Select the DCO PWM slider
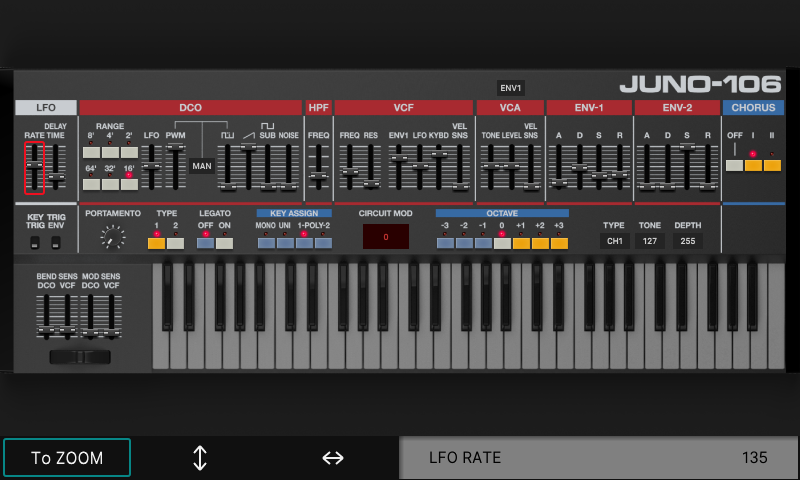The image size is (800, 480). [175, 167]
